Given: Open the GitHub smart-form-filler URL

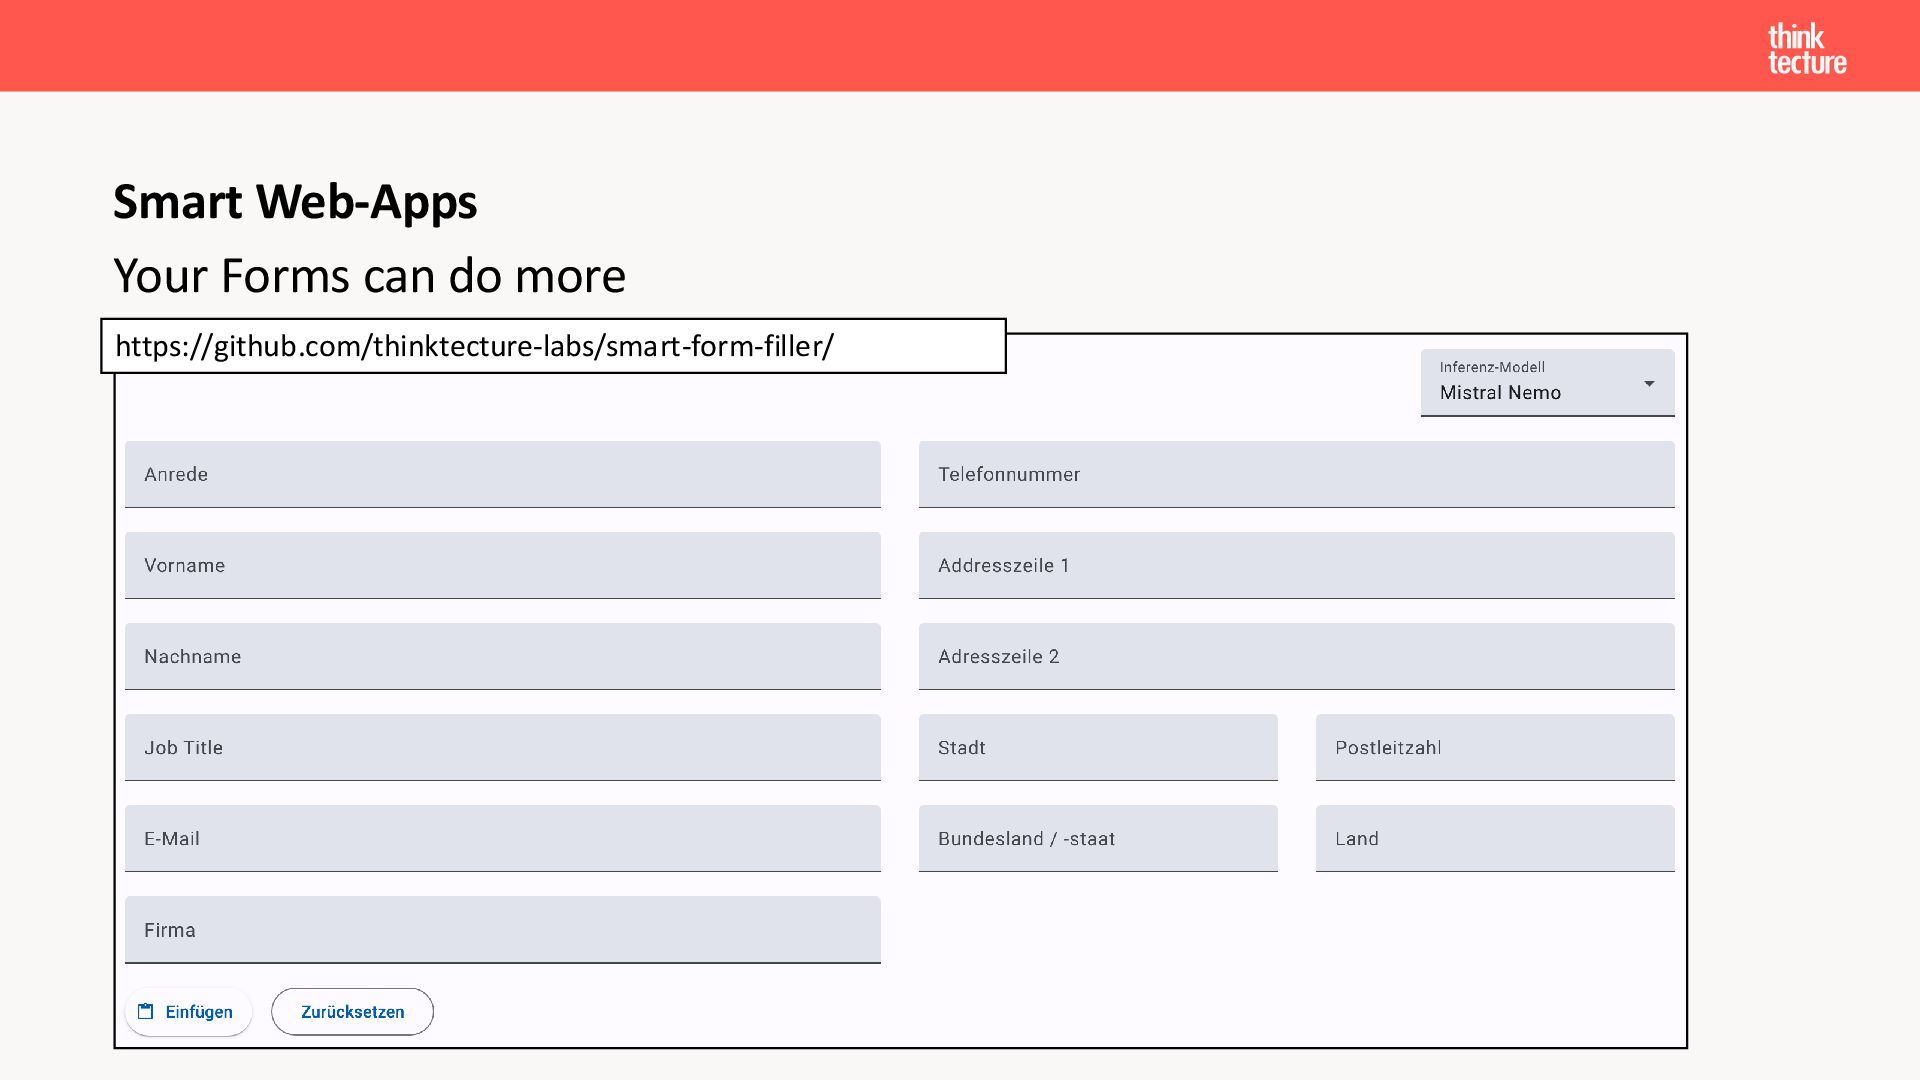Looking at the screenshot, I should (x=474, y=346).
